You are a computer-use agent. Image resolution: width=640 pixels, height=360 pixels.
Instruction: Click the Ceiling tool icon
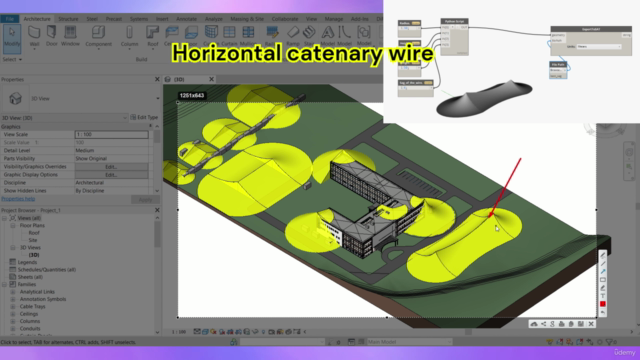pyautogui.click(x=172, y=33)
